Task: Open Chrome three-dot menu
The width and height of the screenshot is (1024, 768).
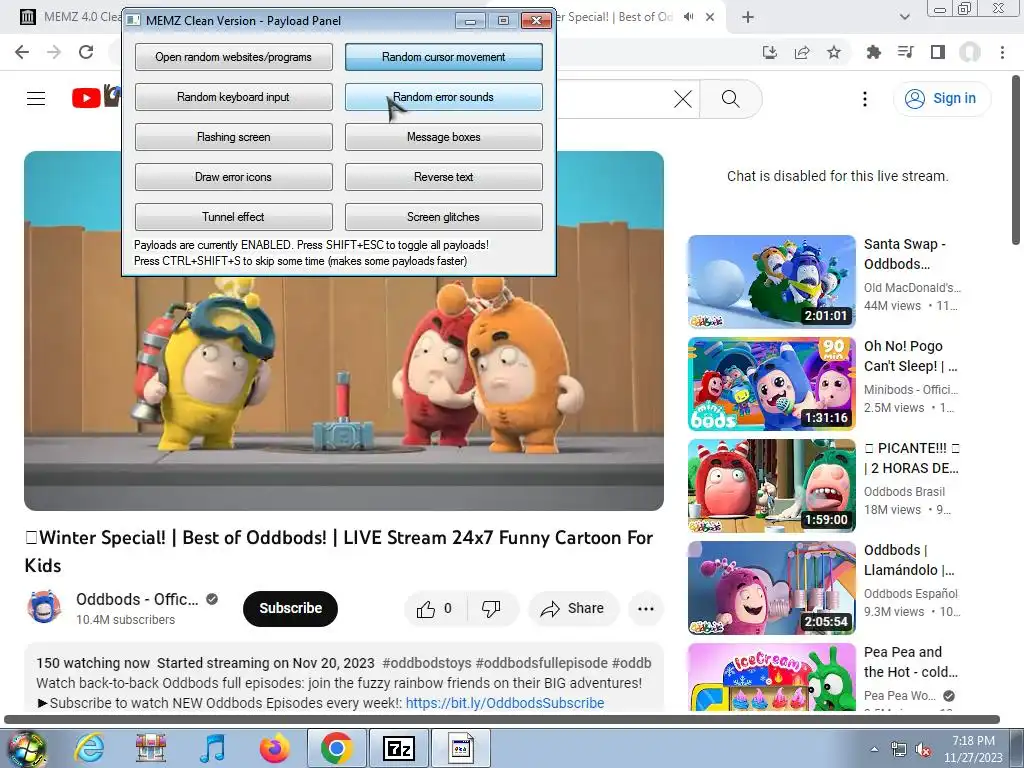Action: [1002, 52]
